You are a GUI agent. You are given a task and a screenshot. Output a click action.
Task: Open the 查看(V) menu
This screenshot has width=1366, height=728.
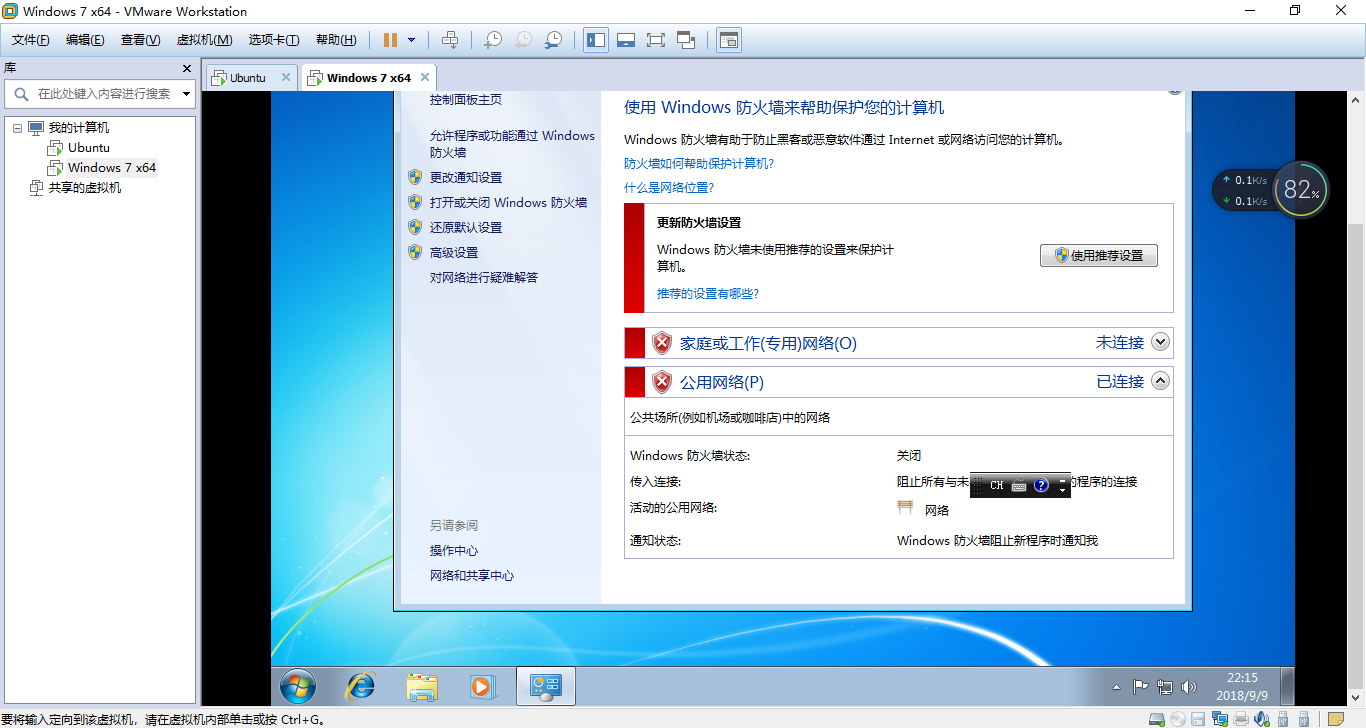click(140, 40)
